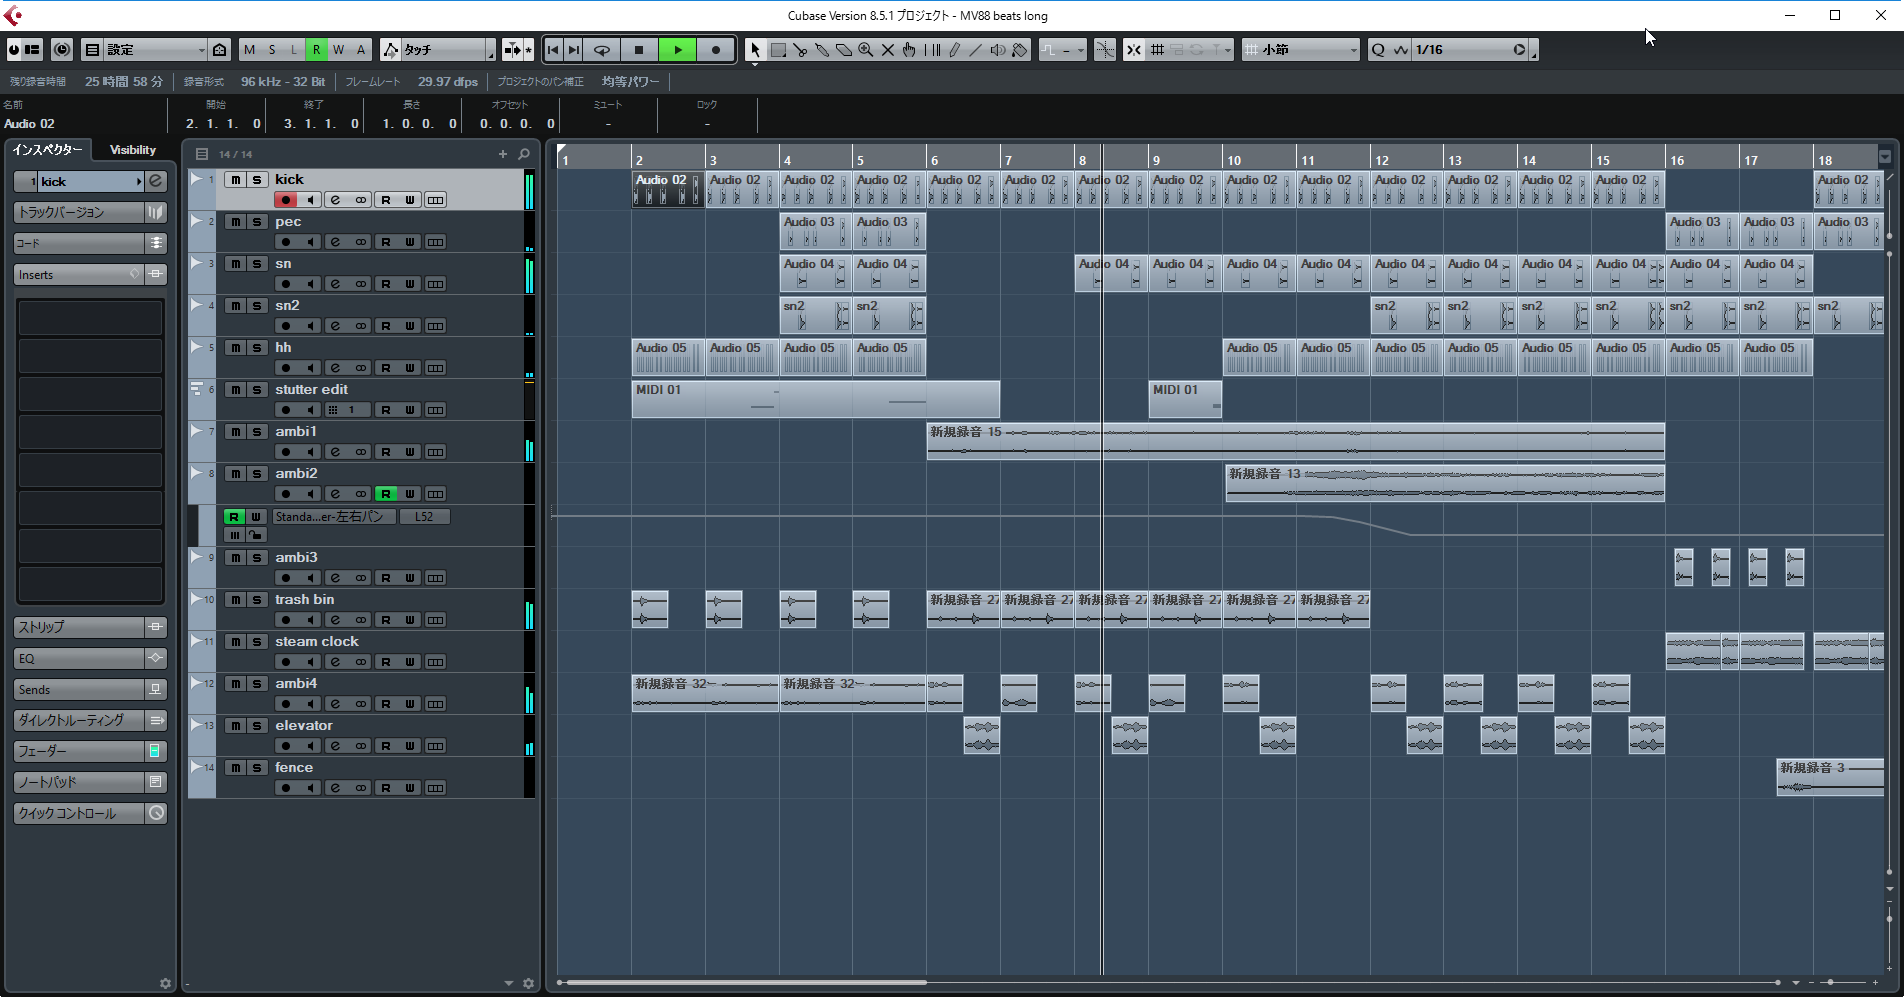
Task: Open the Inserts inspector section
Action: click(78, 274)
